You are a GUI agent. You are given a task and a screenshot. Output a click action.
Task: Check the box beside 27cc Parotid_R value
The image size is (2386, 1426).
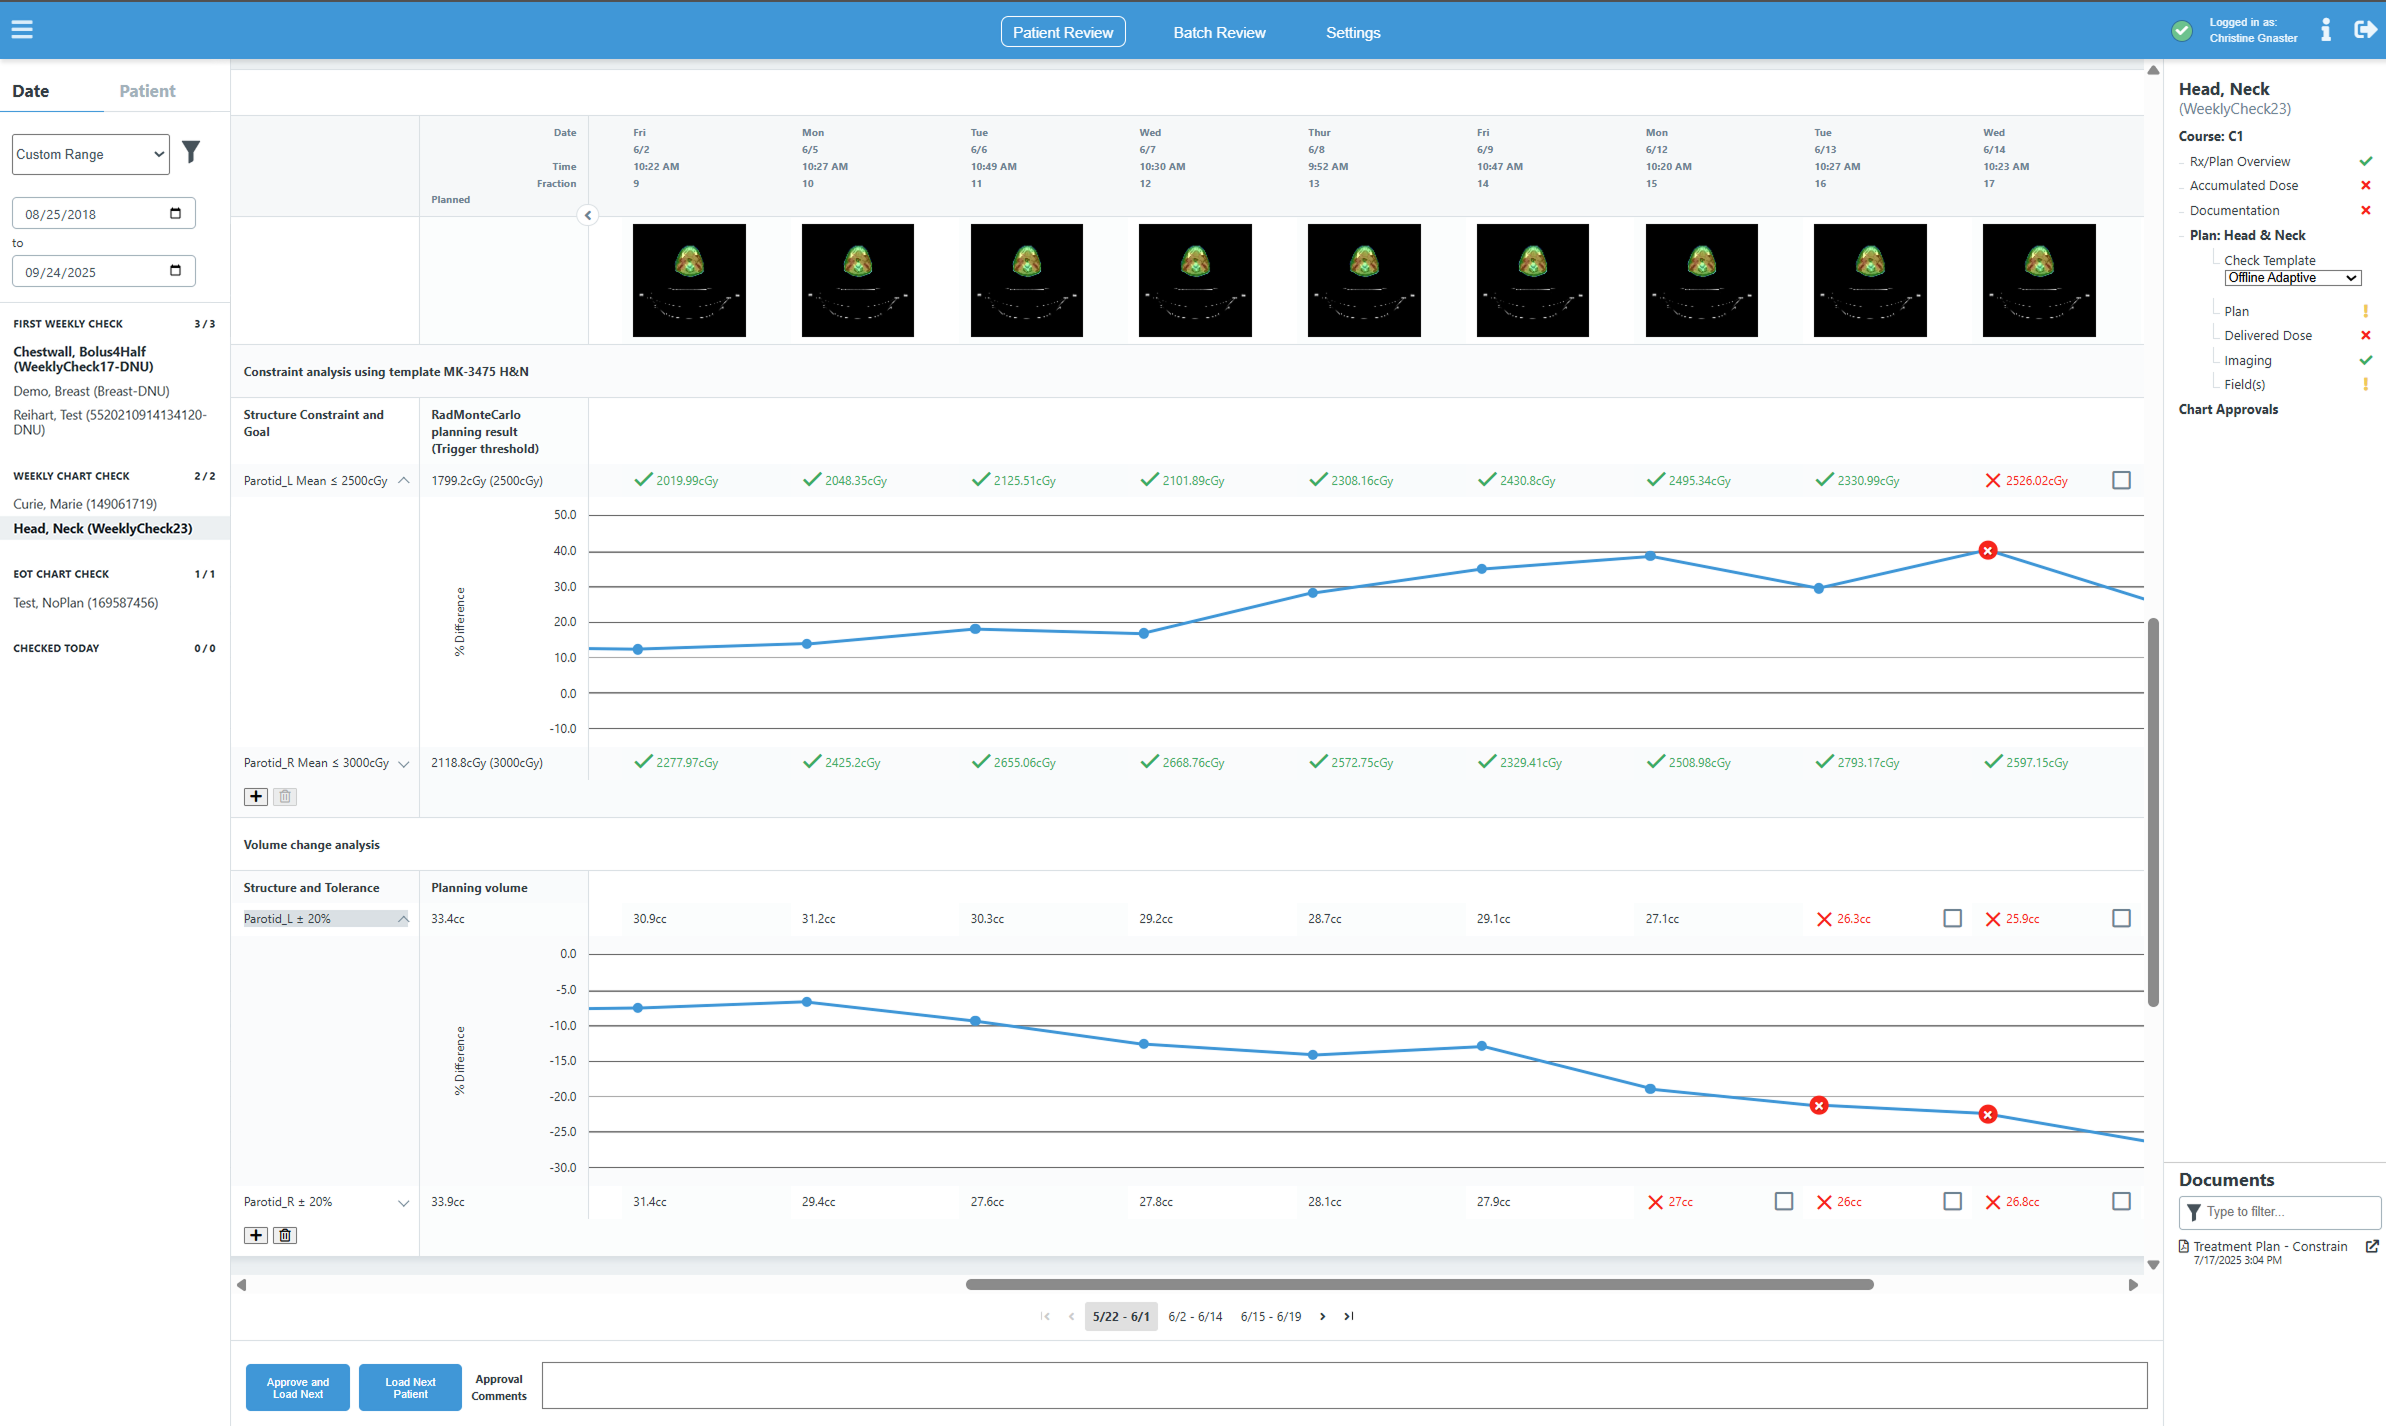(x=1784, y=1201)
